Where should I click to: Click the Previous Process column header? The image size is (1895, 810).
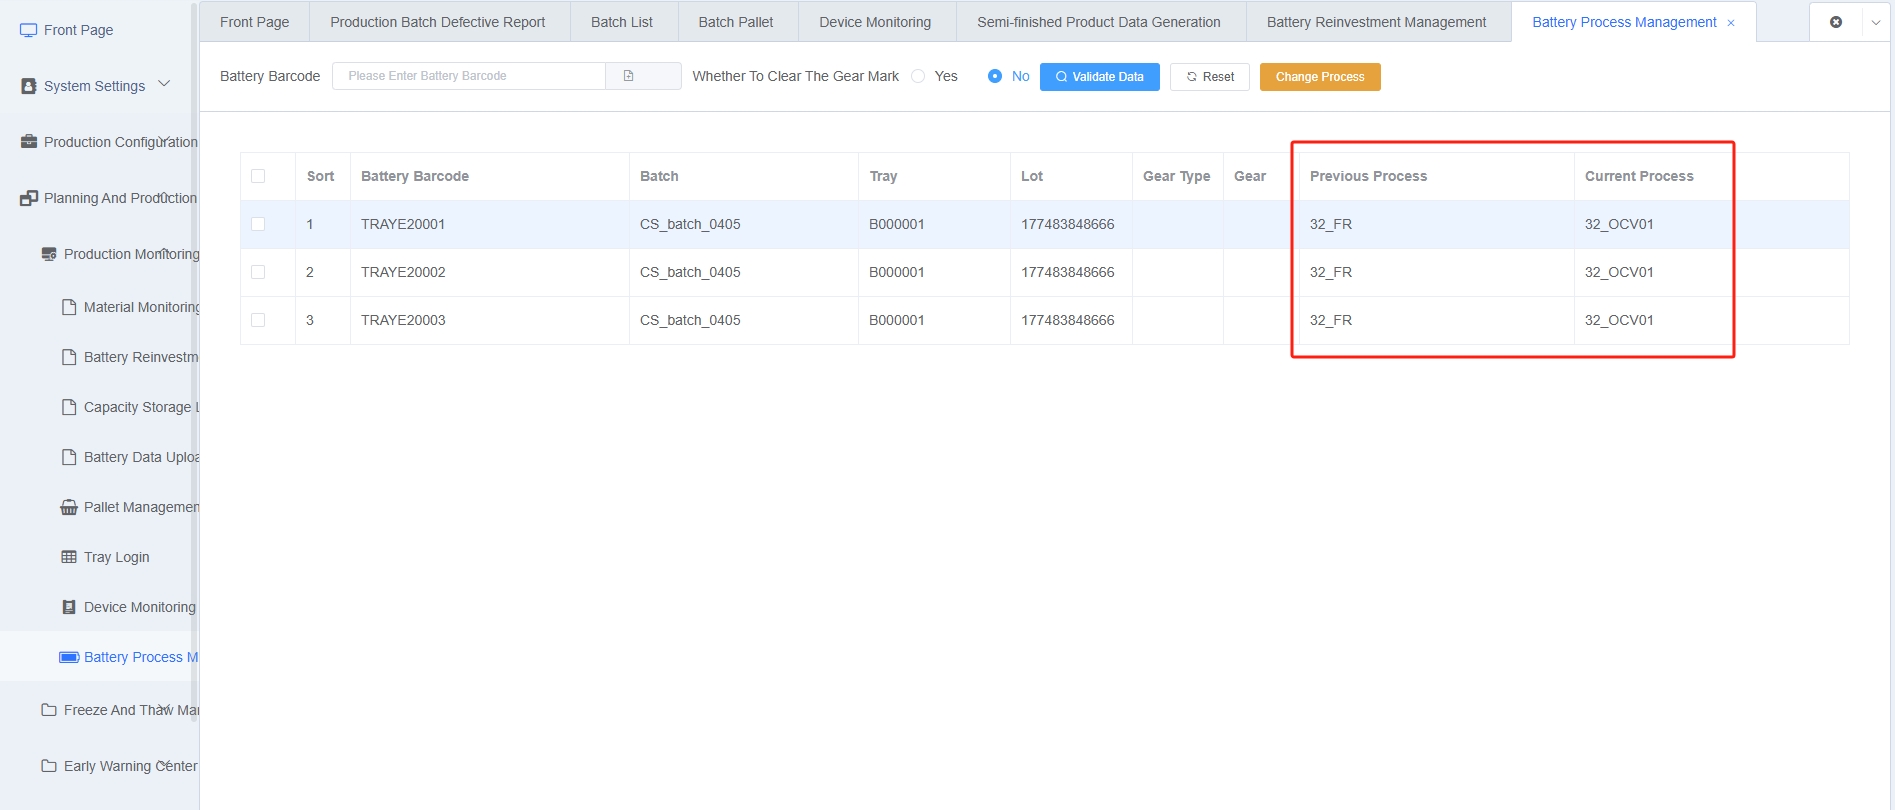1368,176
